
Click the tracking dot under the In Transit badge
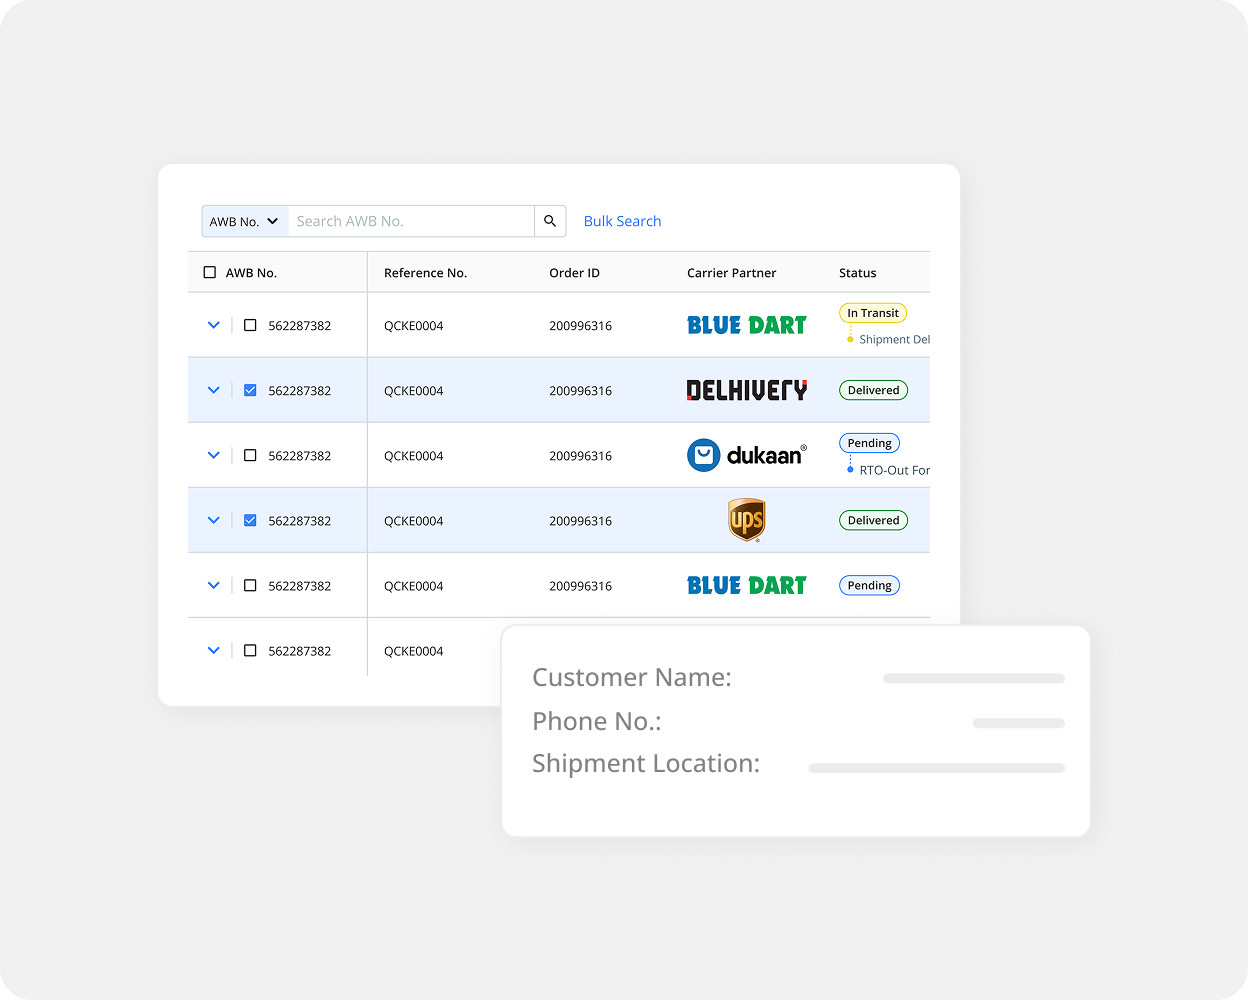click(850, 339)
